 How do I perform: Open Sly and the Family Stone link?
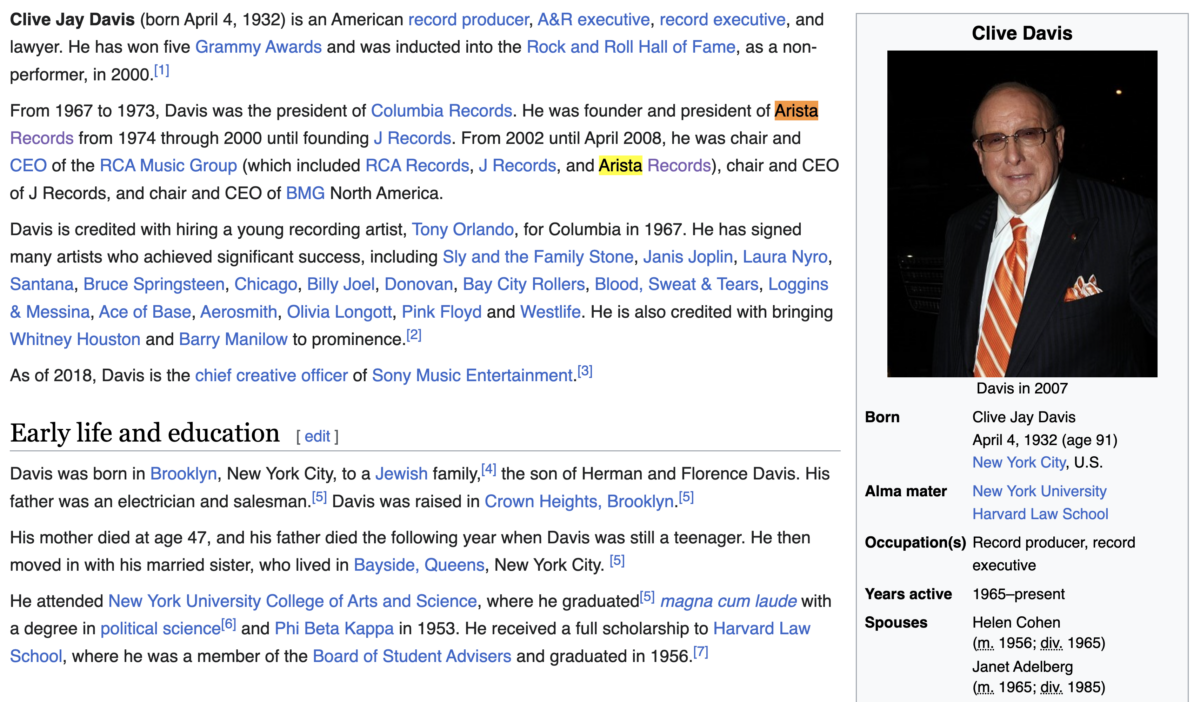click(x=538, y=256)
